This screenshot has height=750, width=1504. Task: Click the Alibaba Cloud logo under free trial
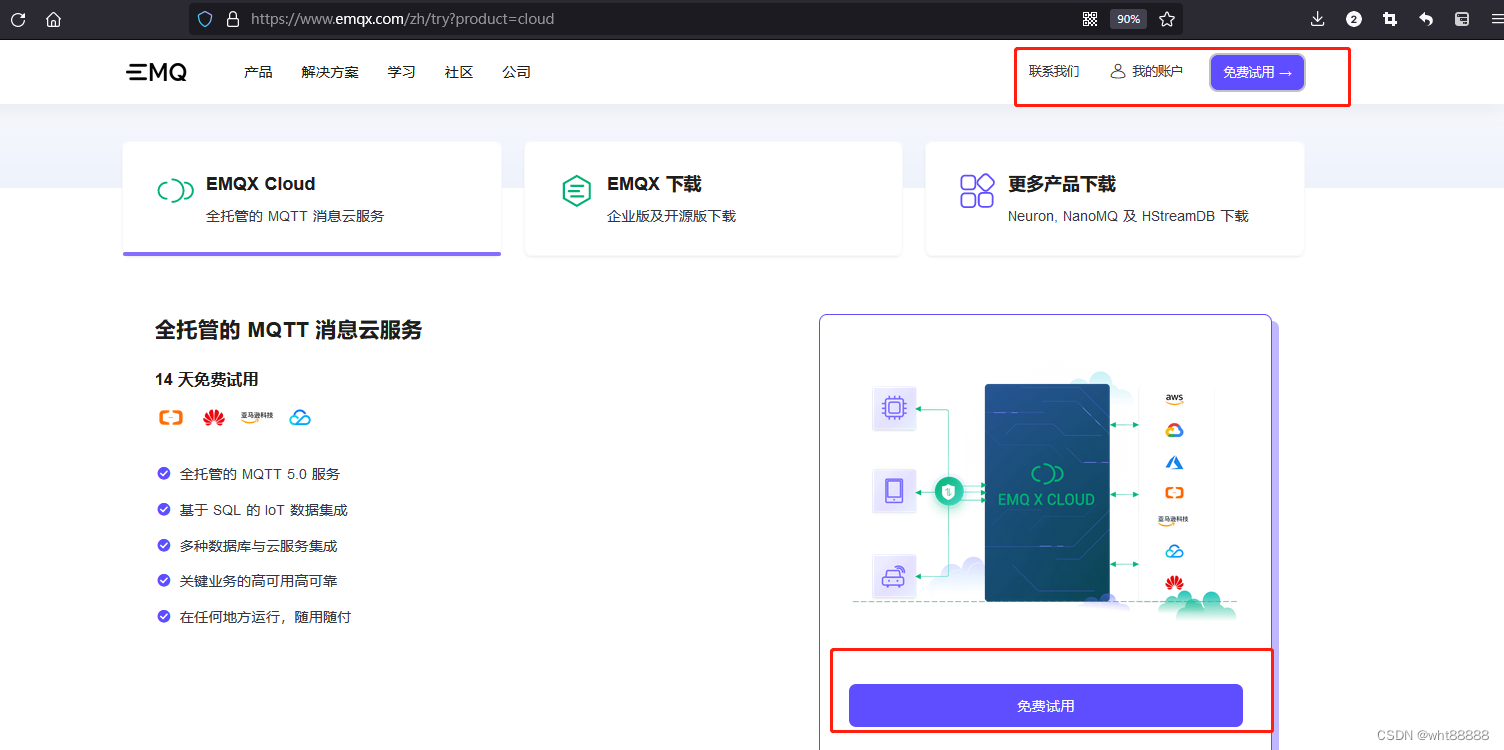click(171, 417)
